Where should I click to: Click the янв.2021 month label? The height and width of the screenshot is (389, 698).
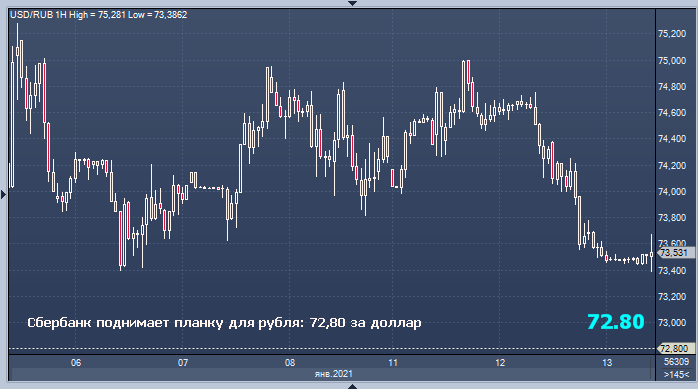coord(333,374)
